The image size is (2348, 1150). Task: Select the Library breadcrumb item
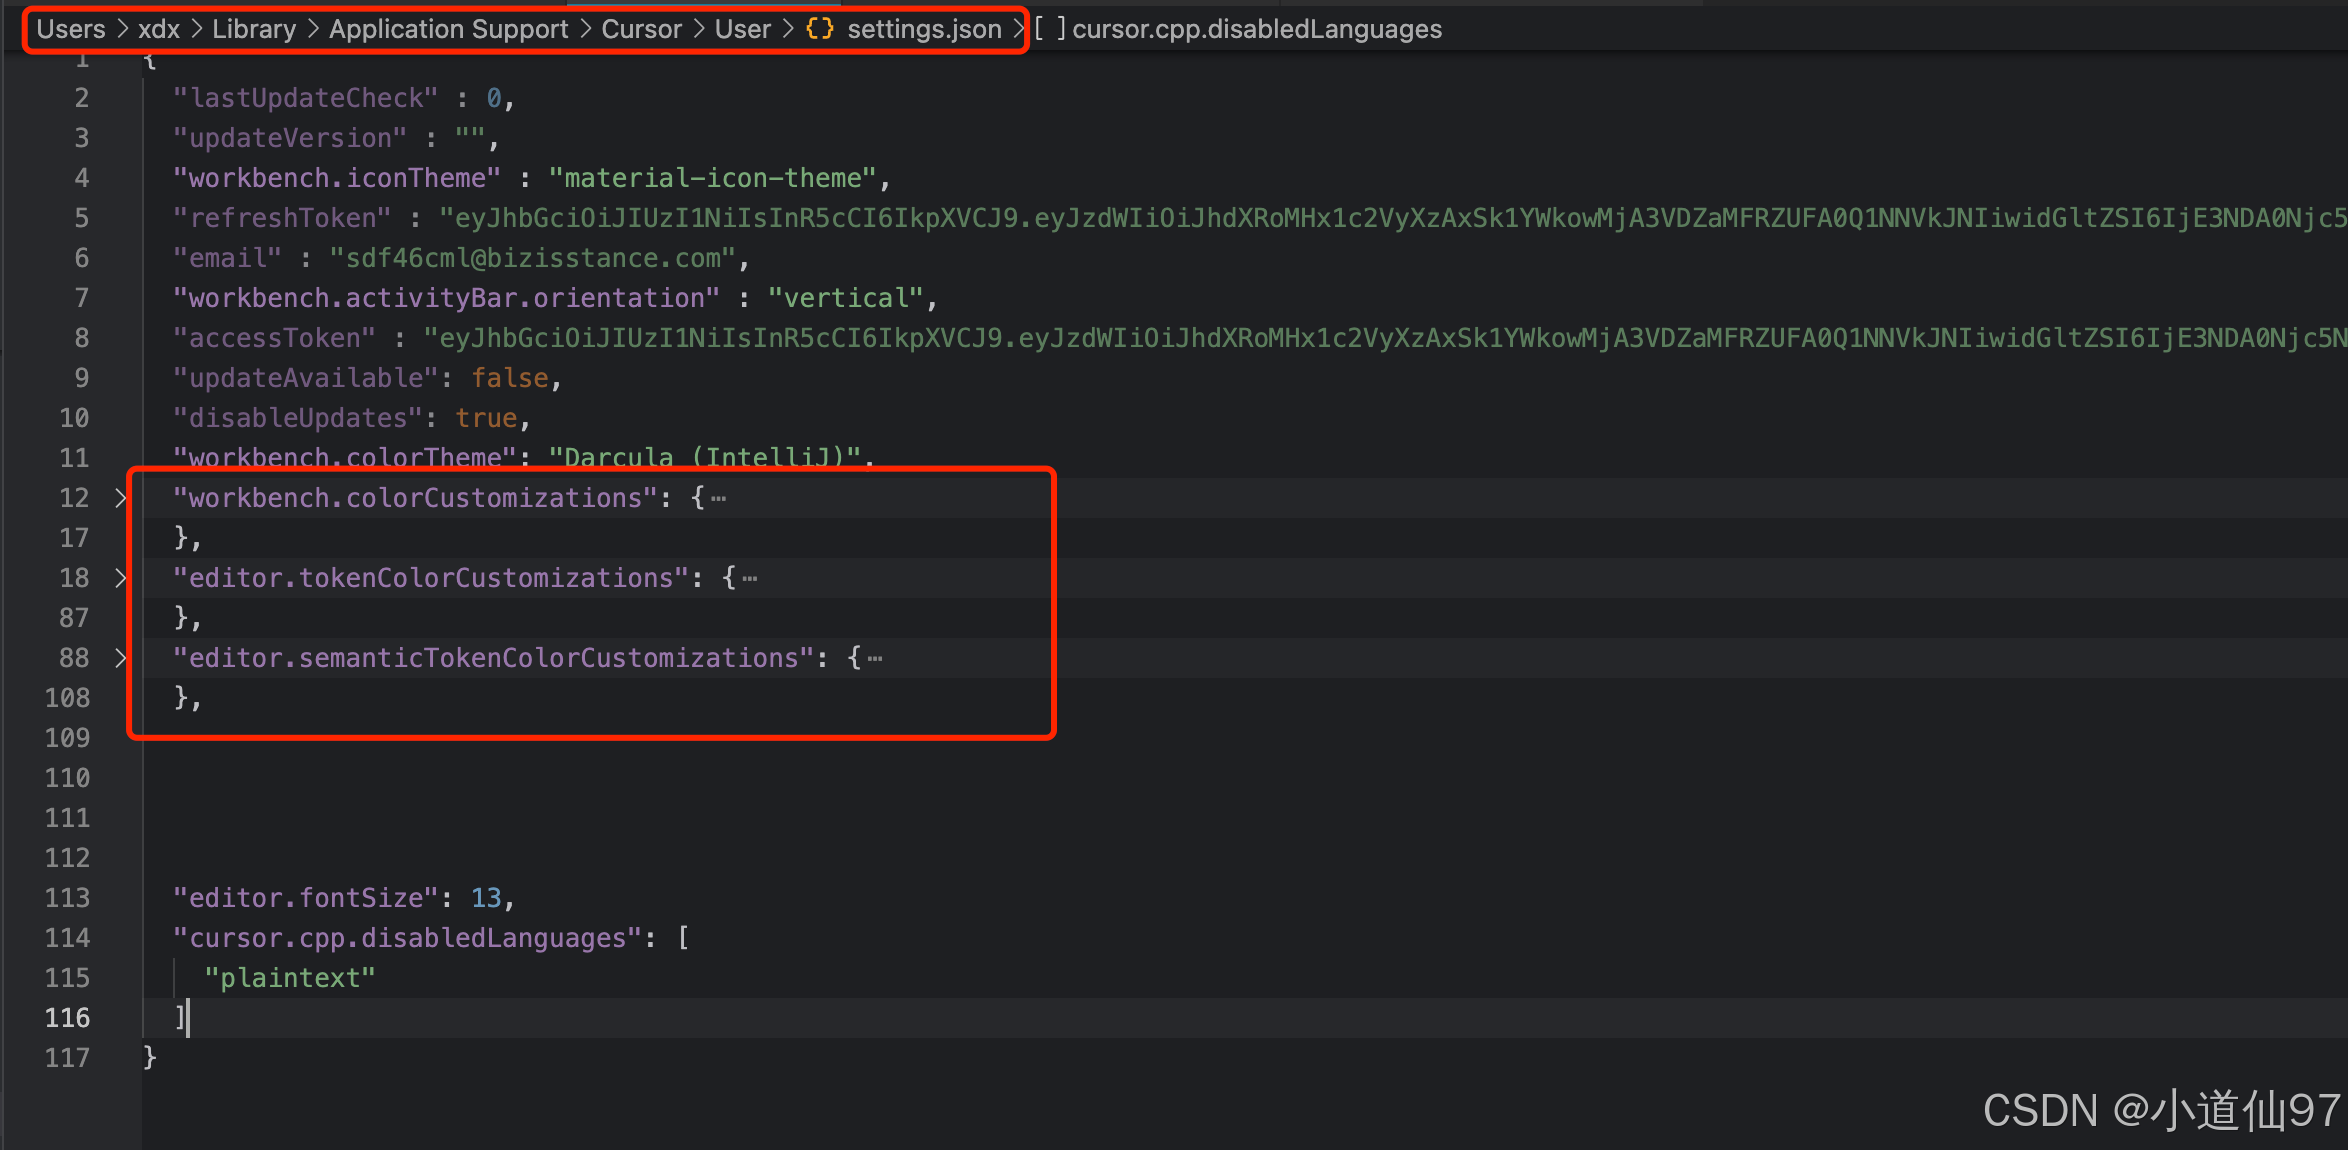[253, 29]
